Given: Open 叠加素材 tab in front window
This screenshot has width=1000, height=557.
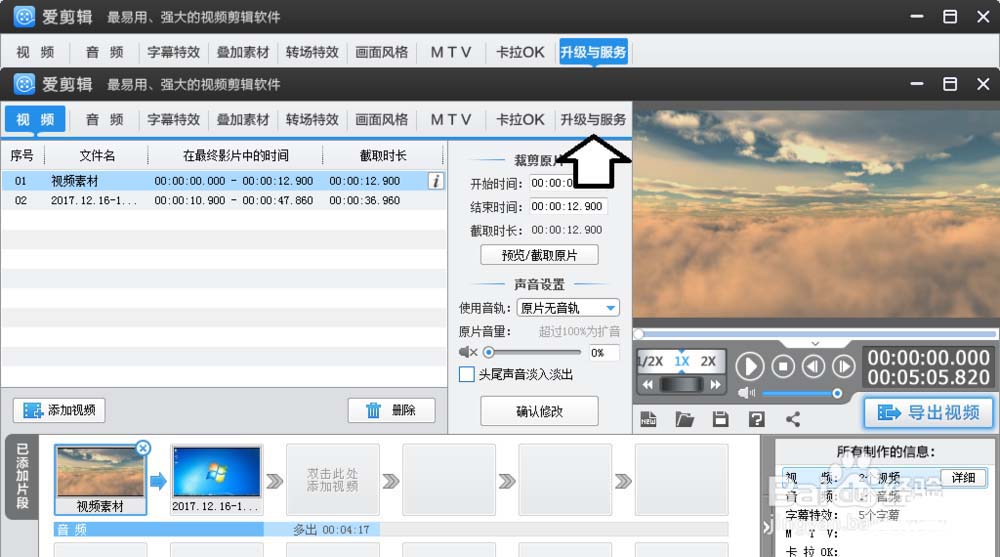Looking at the screenshot, I should tap(243, 119).
